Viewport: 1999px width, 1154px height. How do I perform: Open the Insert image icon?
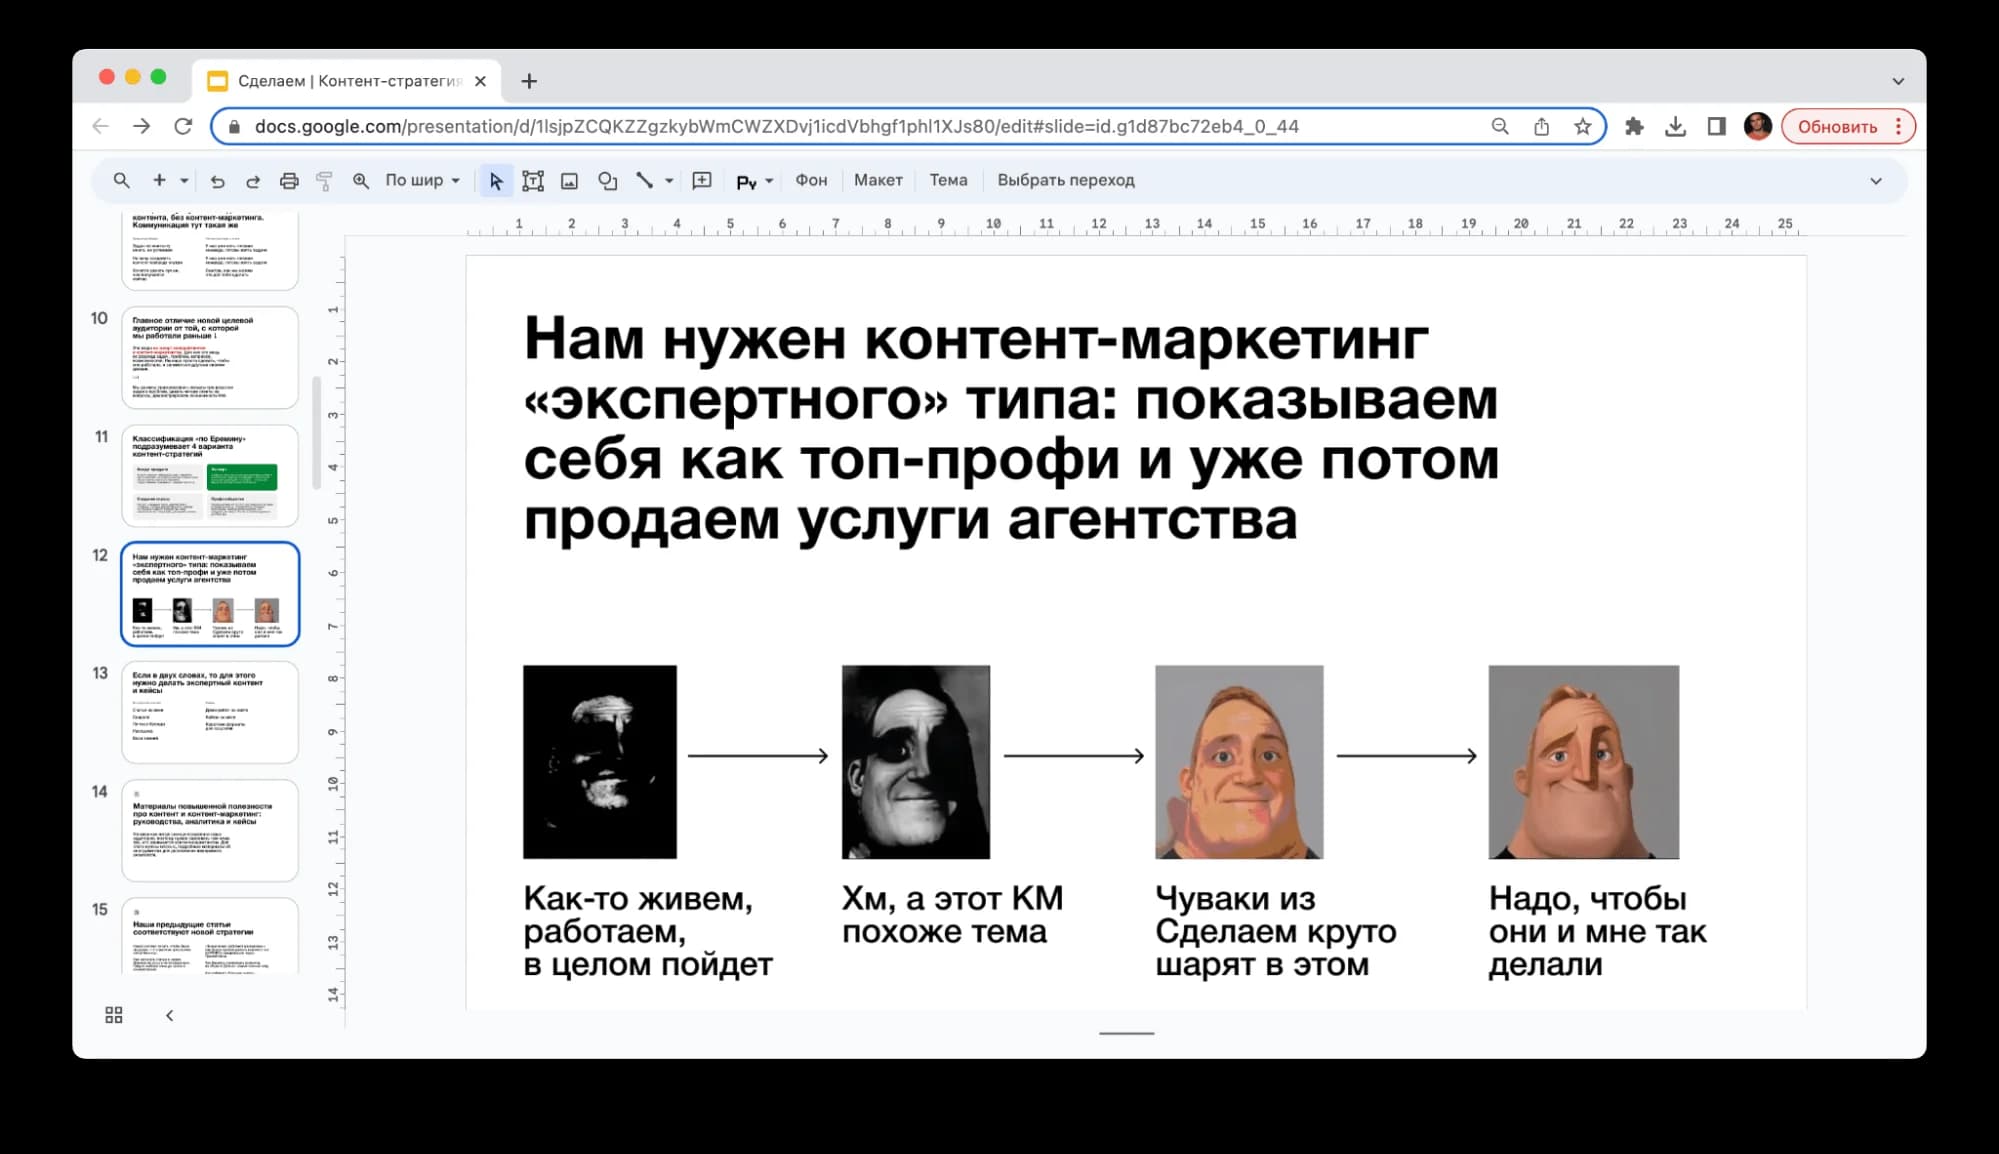[569, 181]
